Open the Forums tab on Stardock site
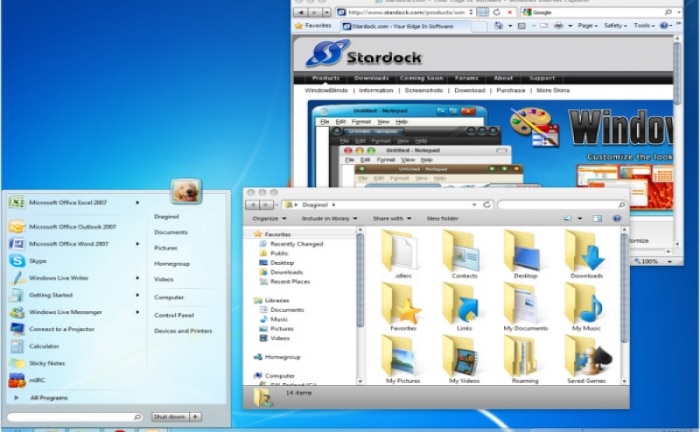Screen dimensions: 700x432 [x=467, y=78]
